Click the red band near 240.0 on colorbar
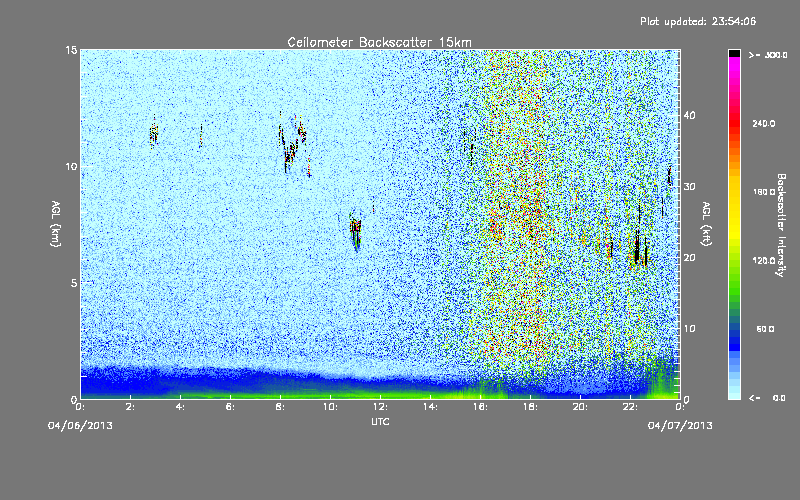Viewport: 800px width, 500px height. [734, 123]
